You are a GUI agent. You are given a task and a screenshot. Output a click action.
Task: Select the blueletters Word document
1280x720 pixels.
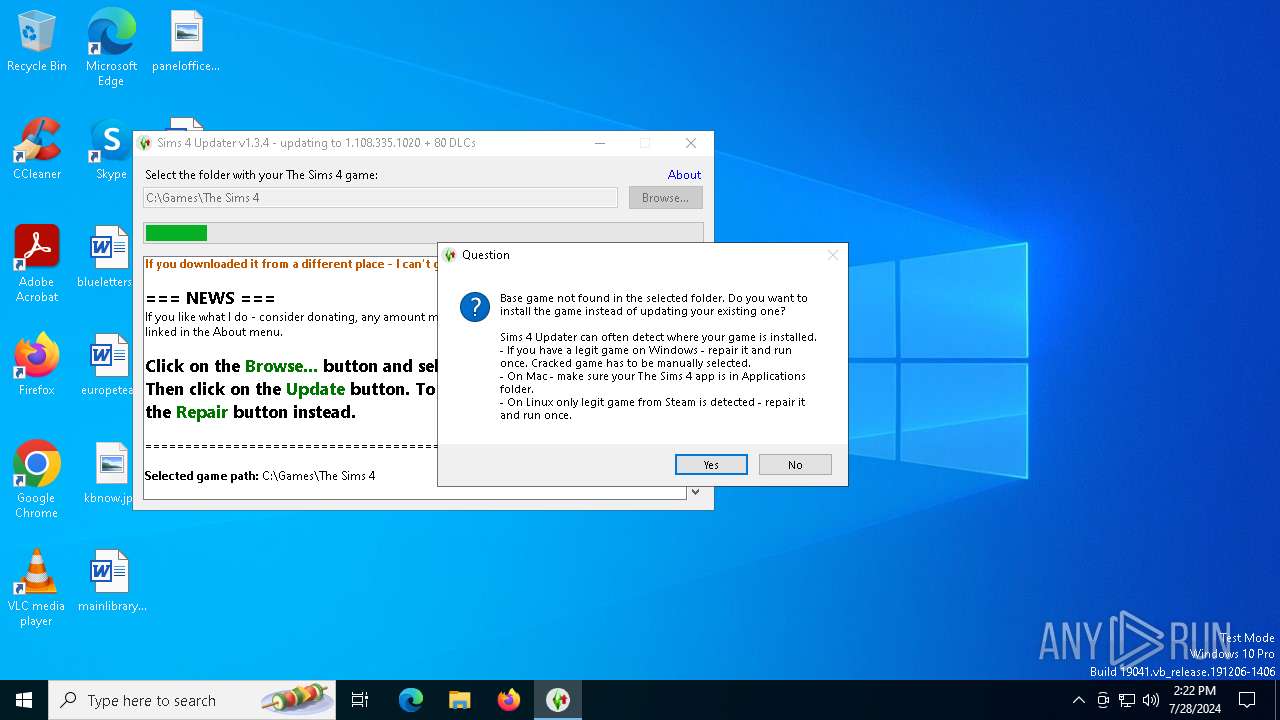(108, 258)
